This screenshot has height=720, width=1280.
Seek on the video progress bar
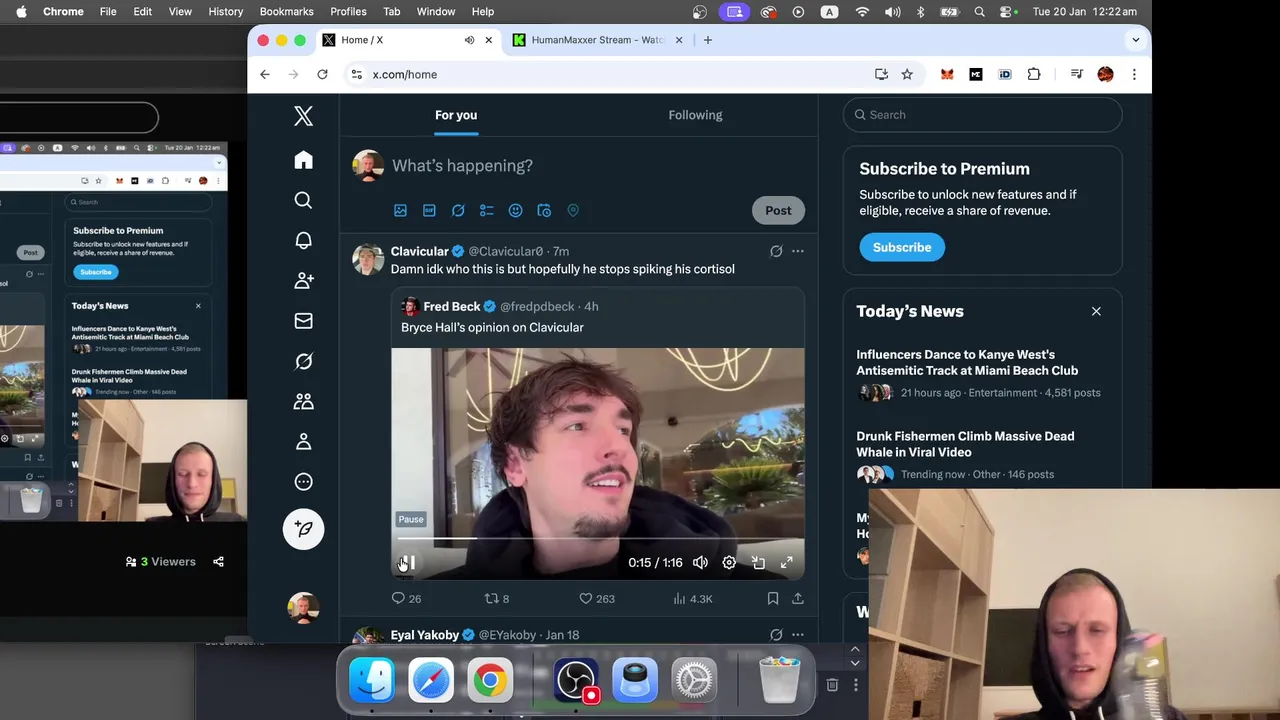click(597, 539)
